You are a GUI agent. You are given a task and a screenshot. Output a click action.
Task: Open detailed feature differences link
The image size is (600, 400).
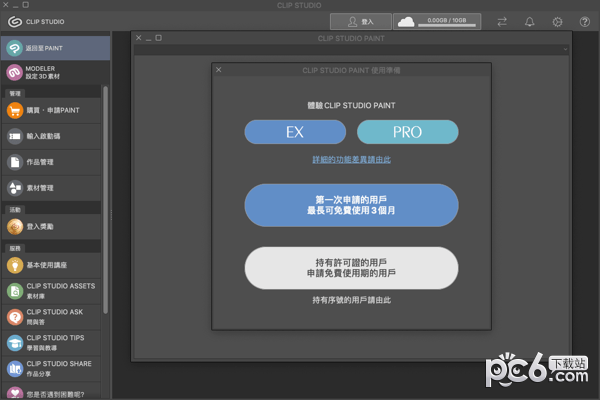tap(352, 160)
